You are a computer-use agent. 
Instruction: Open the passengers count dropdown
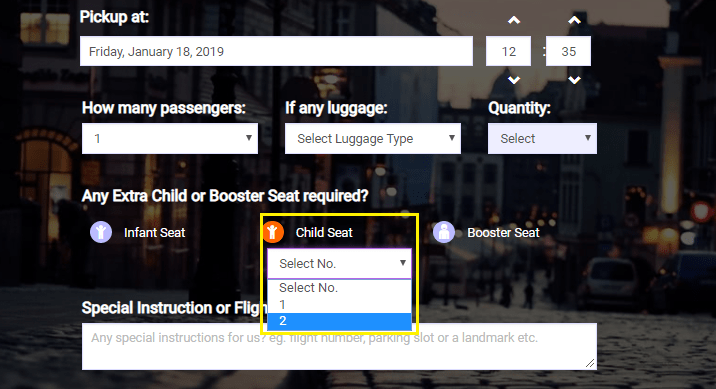170,138
